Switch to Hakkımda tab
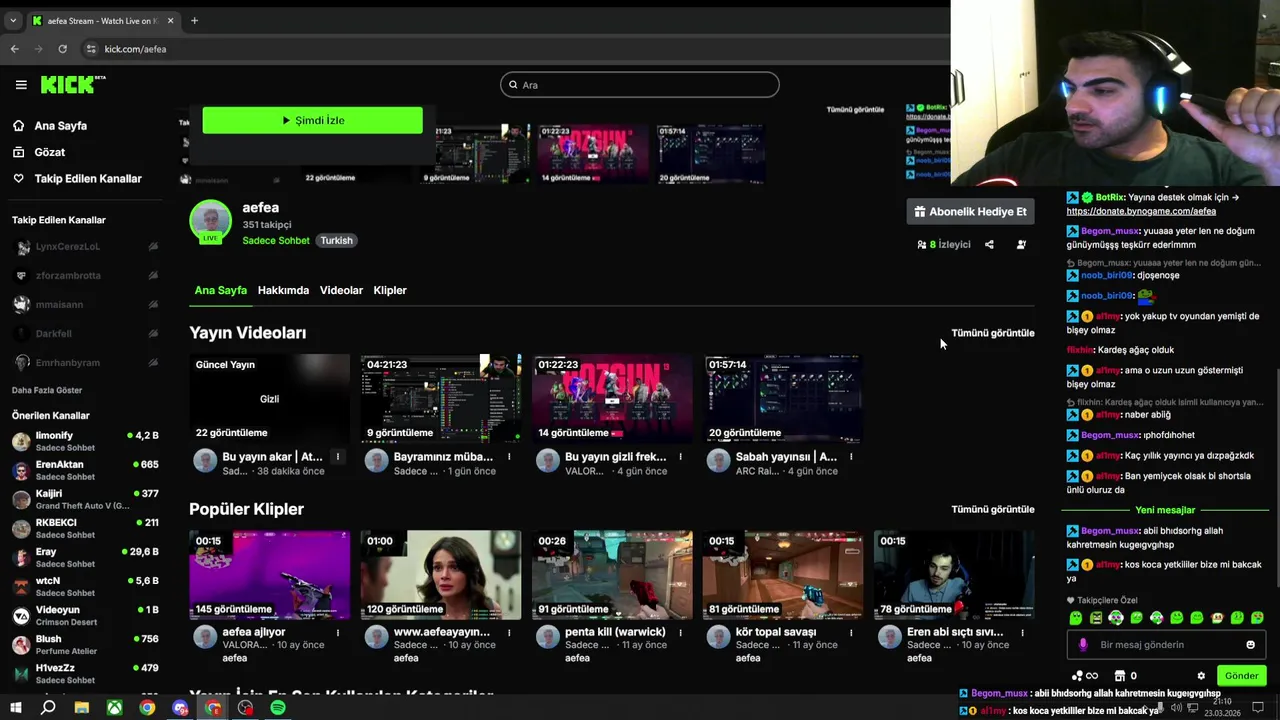The image size is (1280, 720). pos(283,290)
